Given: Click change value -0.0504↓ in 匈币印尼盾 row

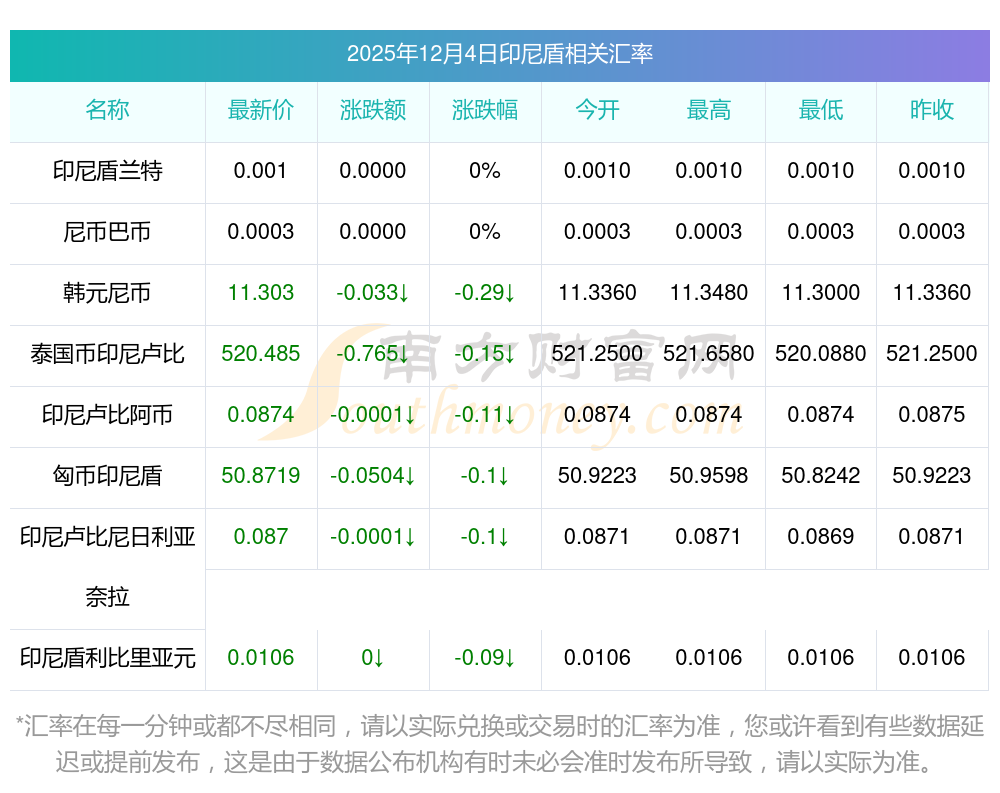Looking at the screenshot, I should click(x=372, y=475).
